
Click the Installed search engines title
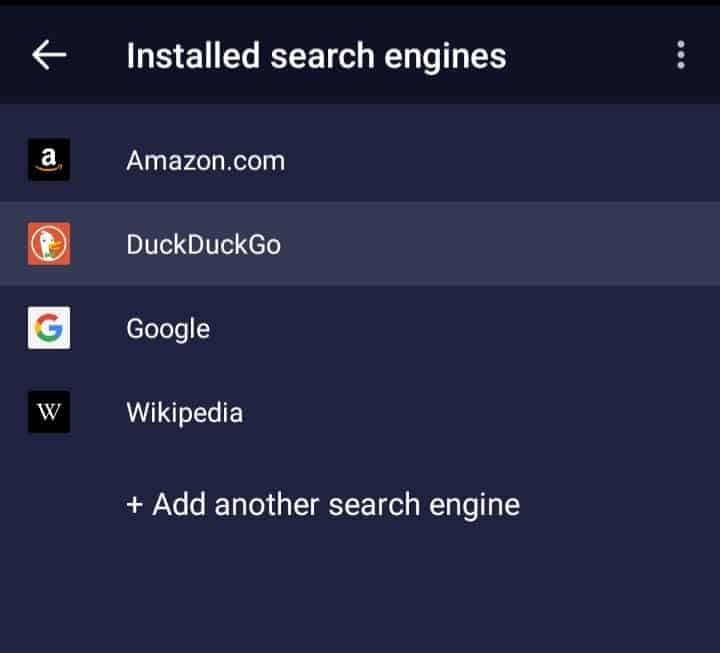pyautogui.click(x=316, y=56)
